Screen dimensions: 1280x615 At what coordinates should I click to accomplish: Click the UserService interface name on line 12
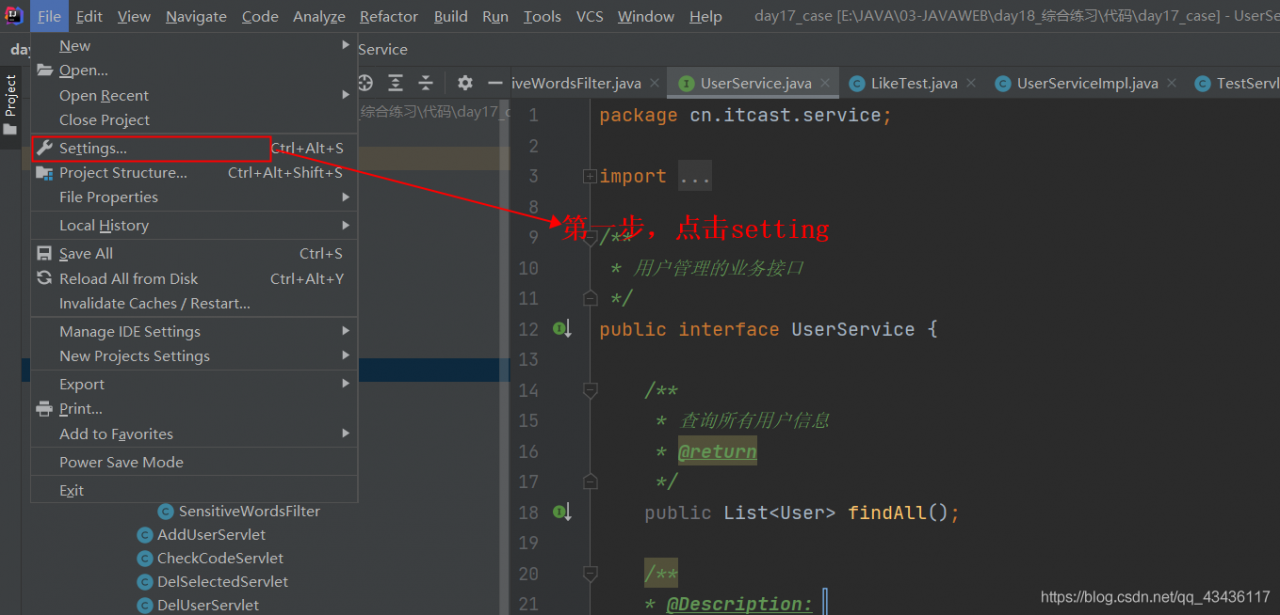click(853, 329)
